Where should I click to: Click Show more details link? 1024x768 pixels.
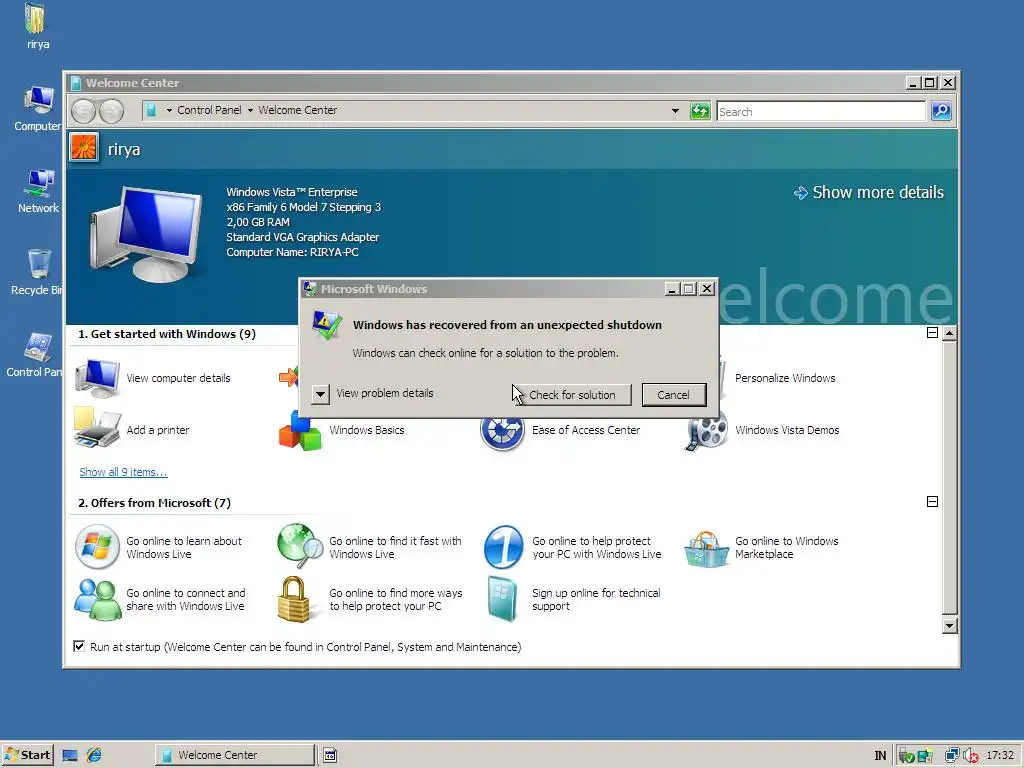click(x=869, y=192)
